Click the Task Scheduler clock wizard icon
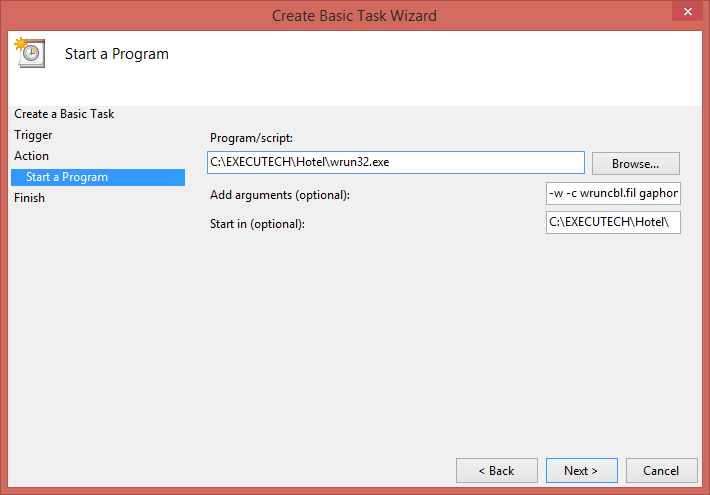The height and width of the screenshot is (495, 710). tap(30, 53)
